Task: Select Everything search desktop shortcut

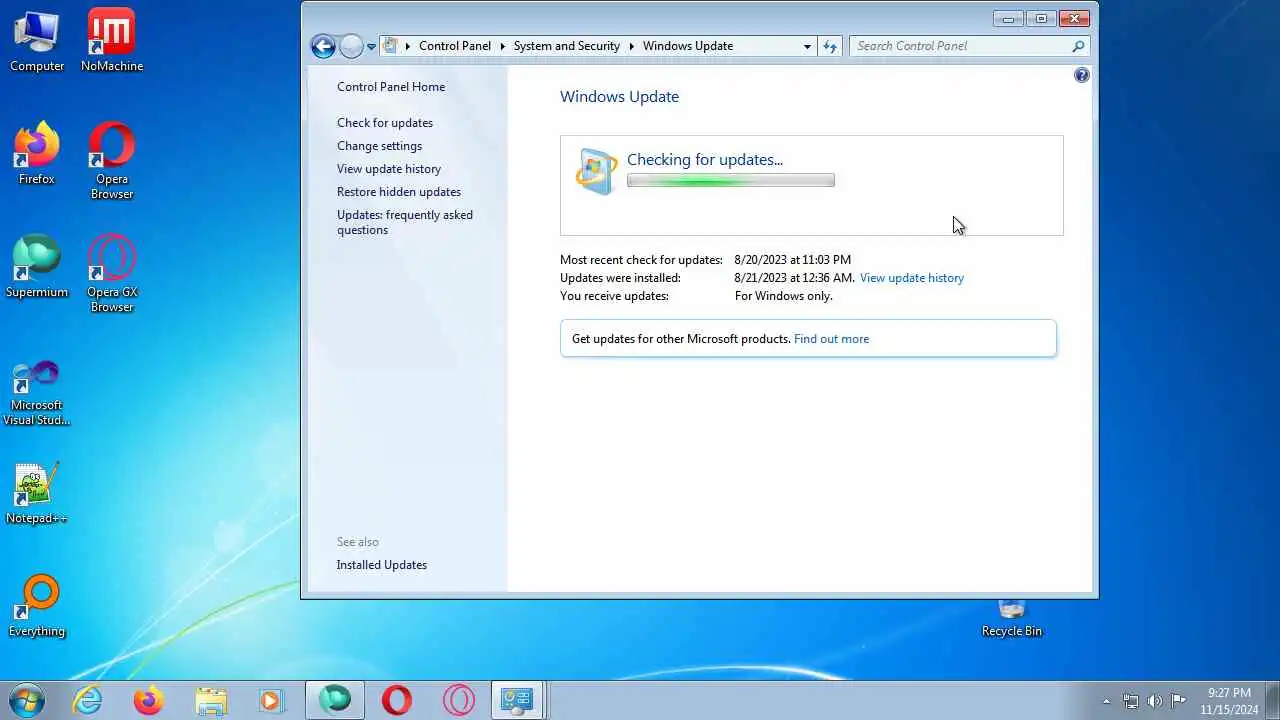Action: [37, 606]
